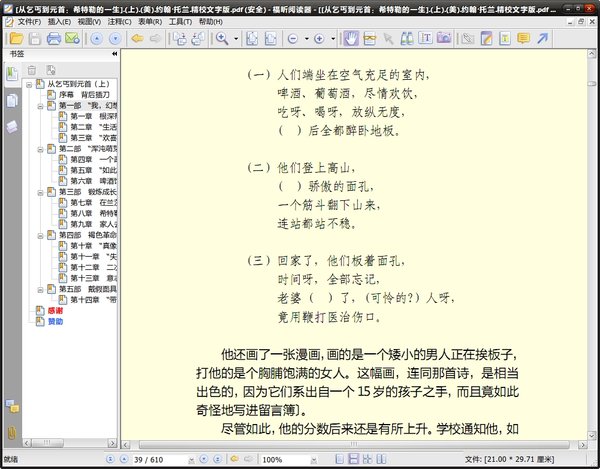Select the Snapshot camera tool
The height and width of the screenshot is (469, 600).
pos(444,39)
